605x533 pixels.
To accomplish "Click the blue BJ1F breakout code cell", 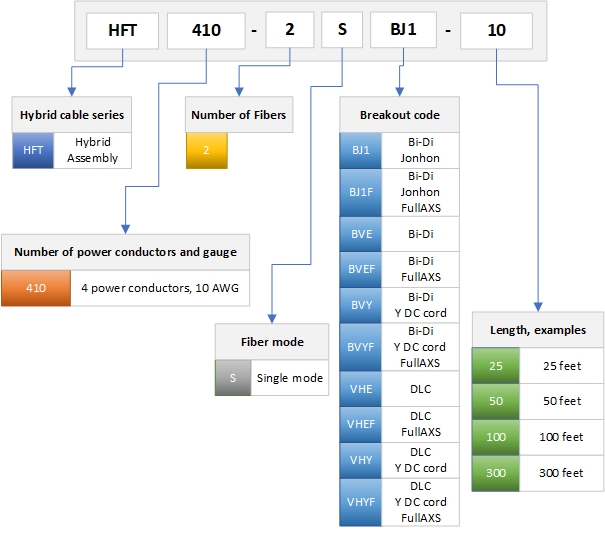I will coord(358,192).
